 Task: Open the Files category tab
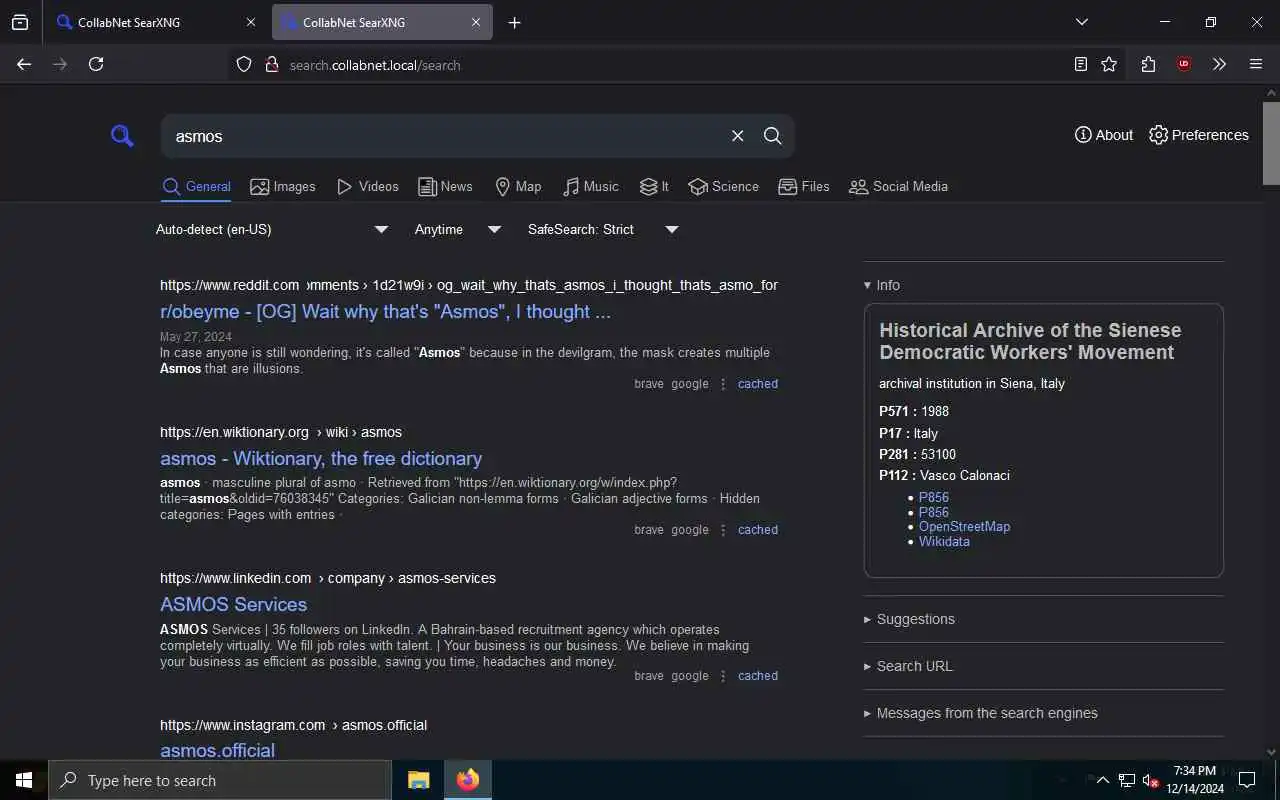tap(804, 187)
